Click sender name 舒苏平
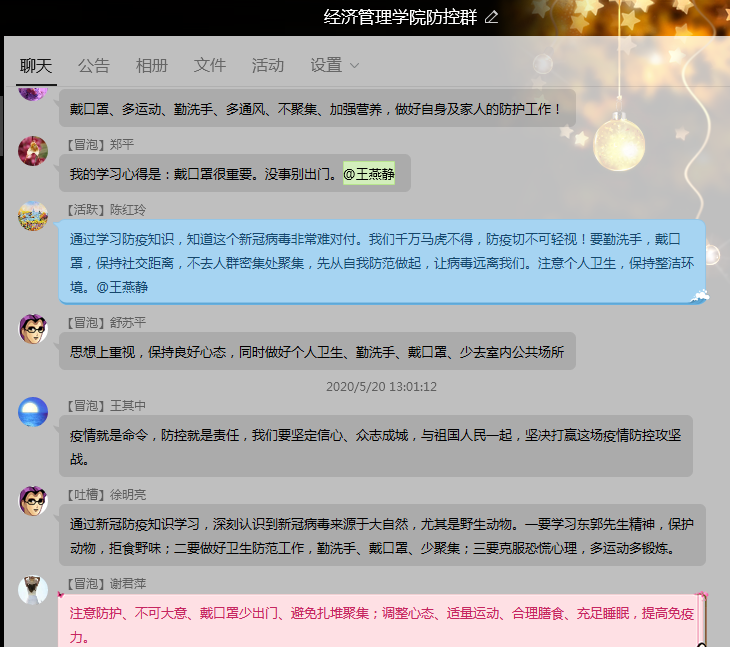The height and width of the screenshot is (647, 730). [x=128, y=323]
